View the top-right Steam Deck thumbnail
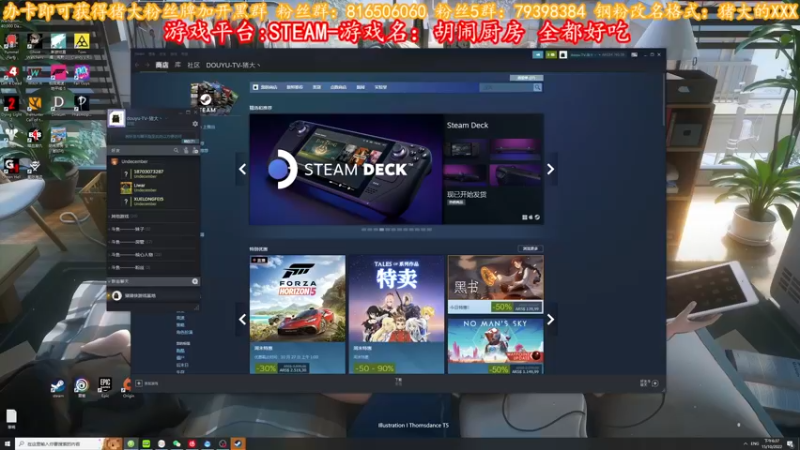The height and width of the screenshot is (450, 800). pos(515,148)
